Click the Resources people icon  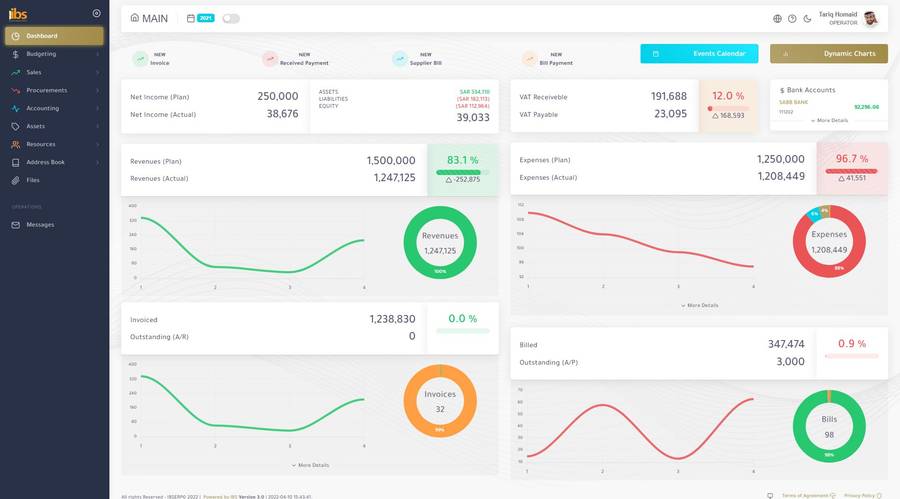15,144
